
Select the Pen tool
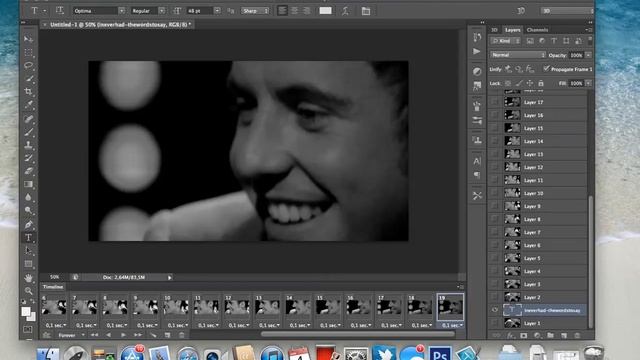coord(28,224)
